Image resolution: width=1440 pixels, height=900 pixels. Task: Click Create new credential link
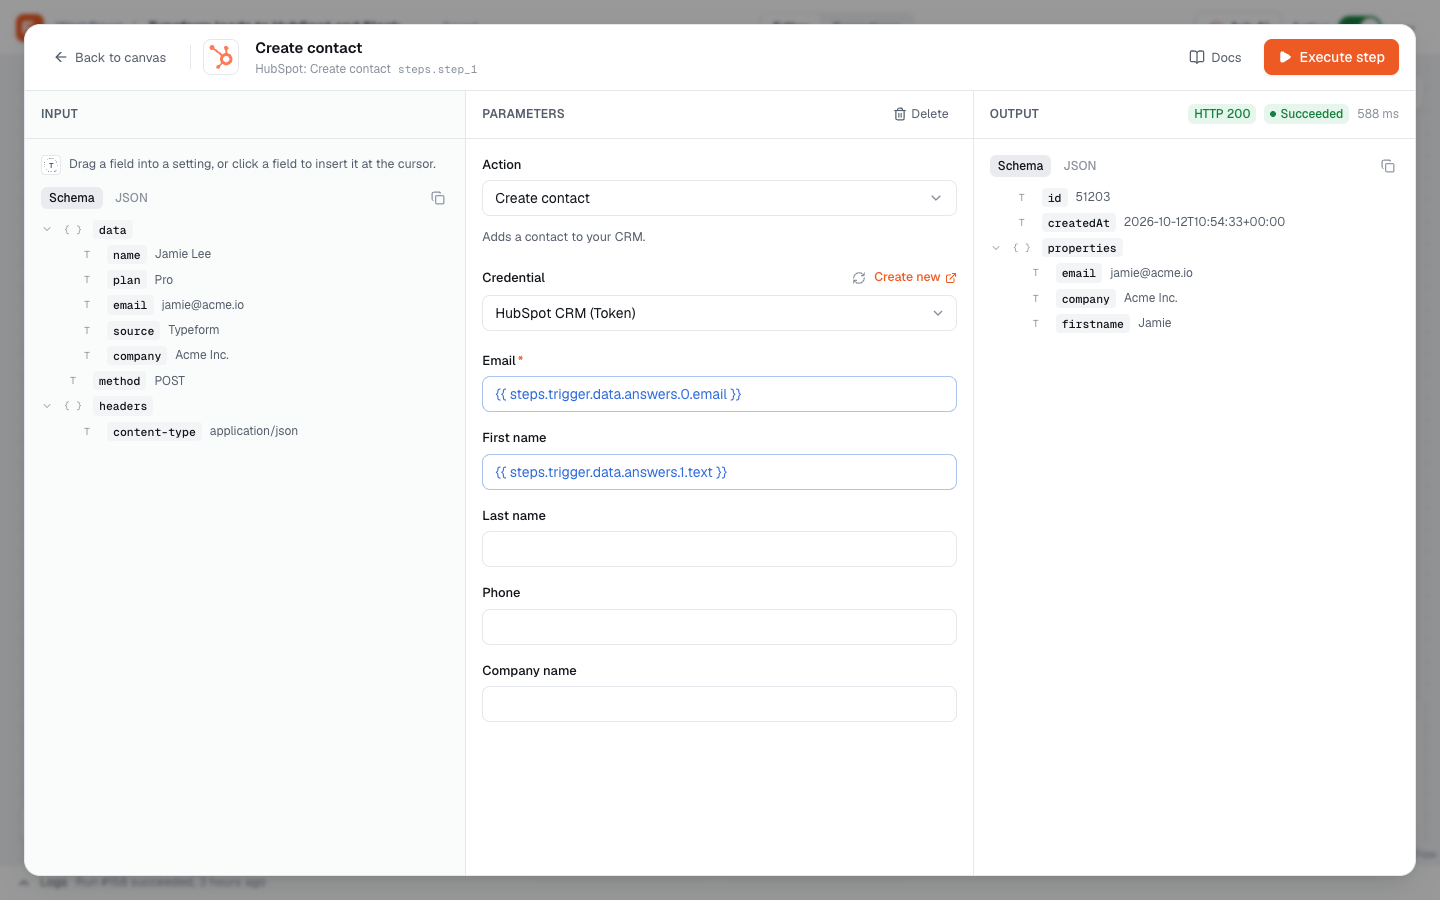(x=915, y=277)
